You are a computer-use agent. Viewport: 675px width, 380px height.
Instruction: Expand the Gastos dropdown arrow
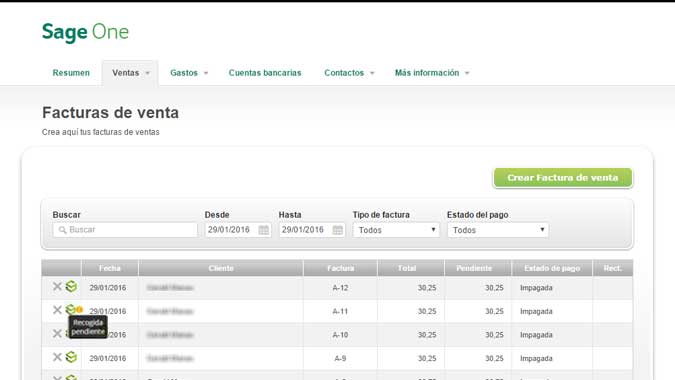click(206, 73)
